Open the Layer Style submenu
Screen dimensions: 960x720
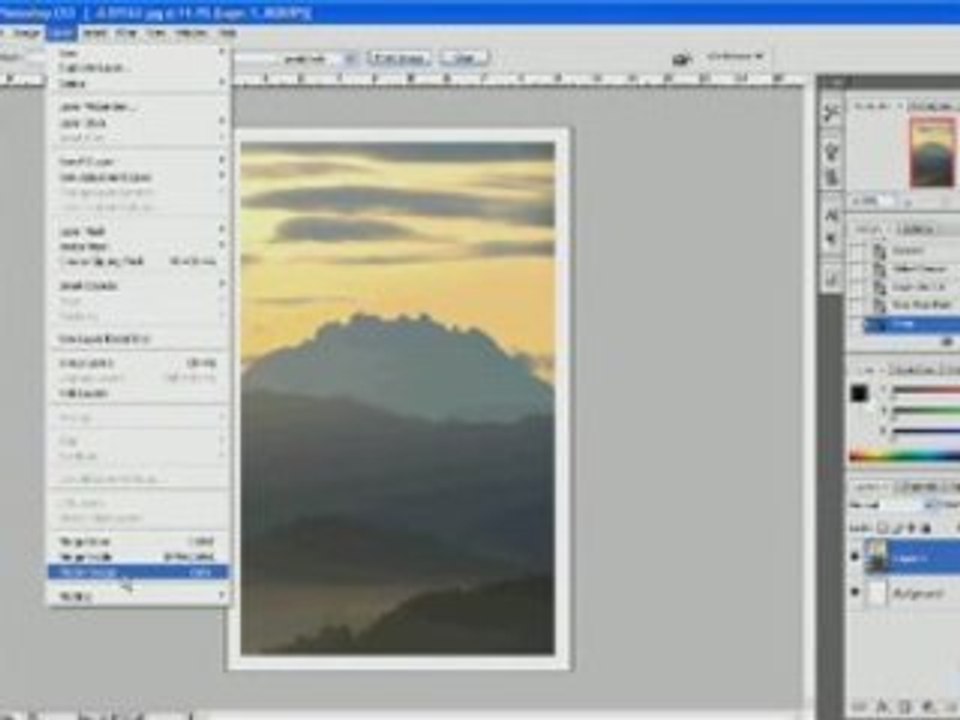[138, 122]
